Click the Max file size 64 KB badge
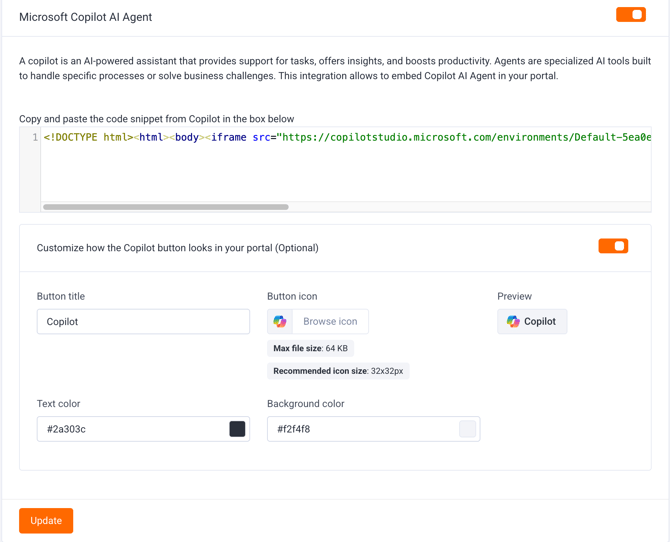This screenshot has height=542, width=670. [311, 349]
